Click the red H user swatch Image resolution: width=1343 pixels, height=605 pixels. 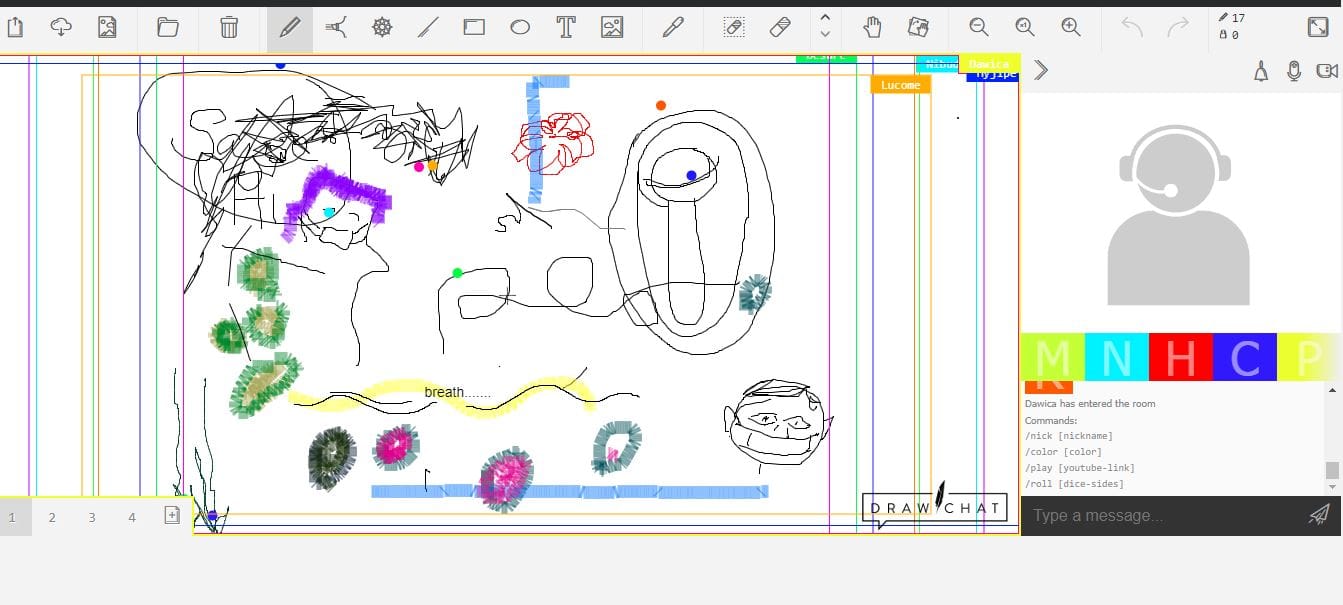click(1180, 357)
